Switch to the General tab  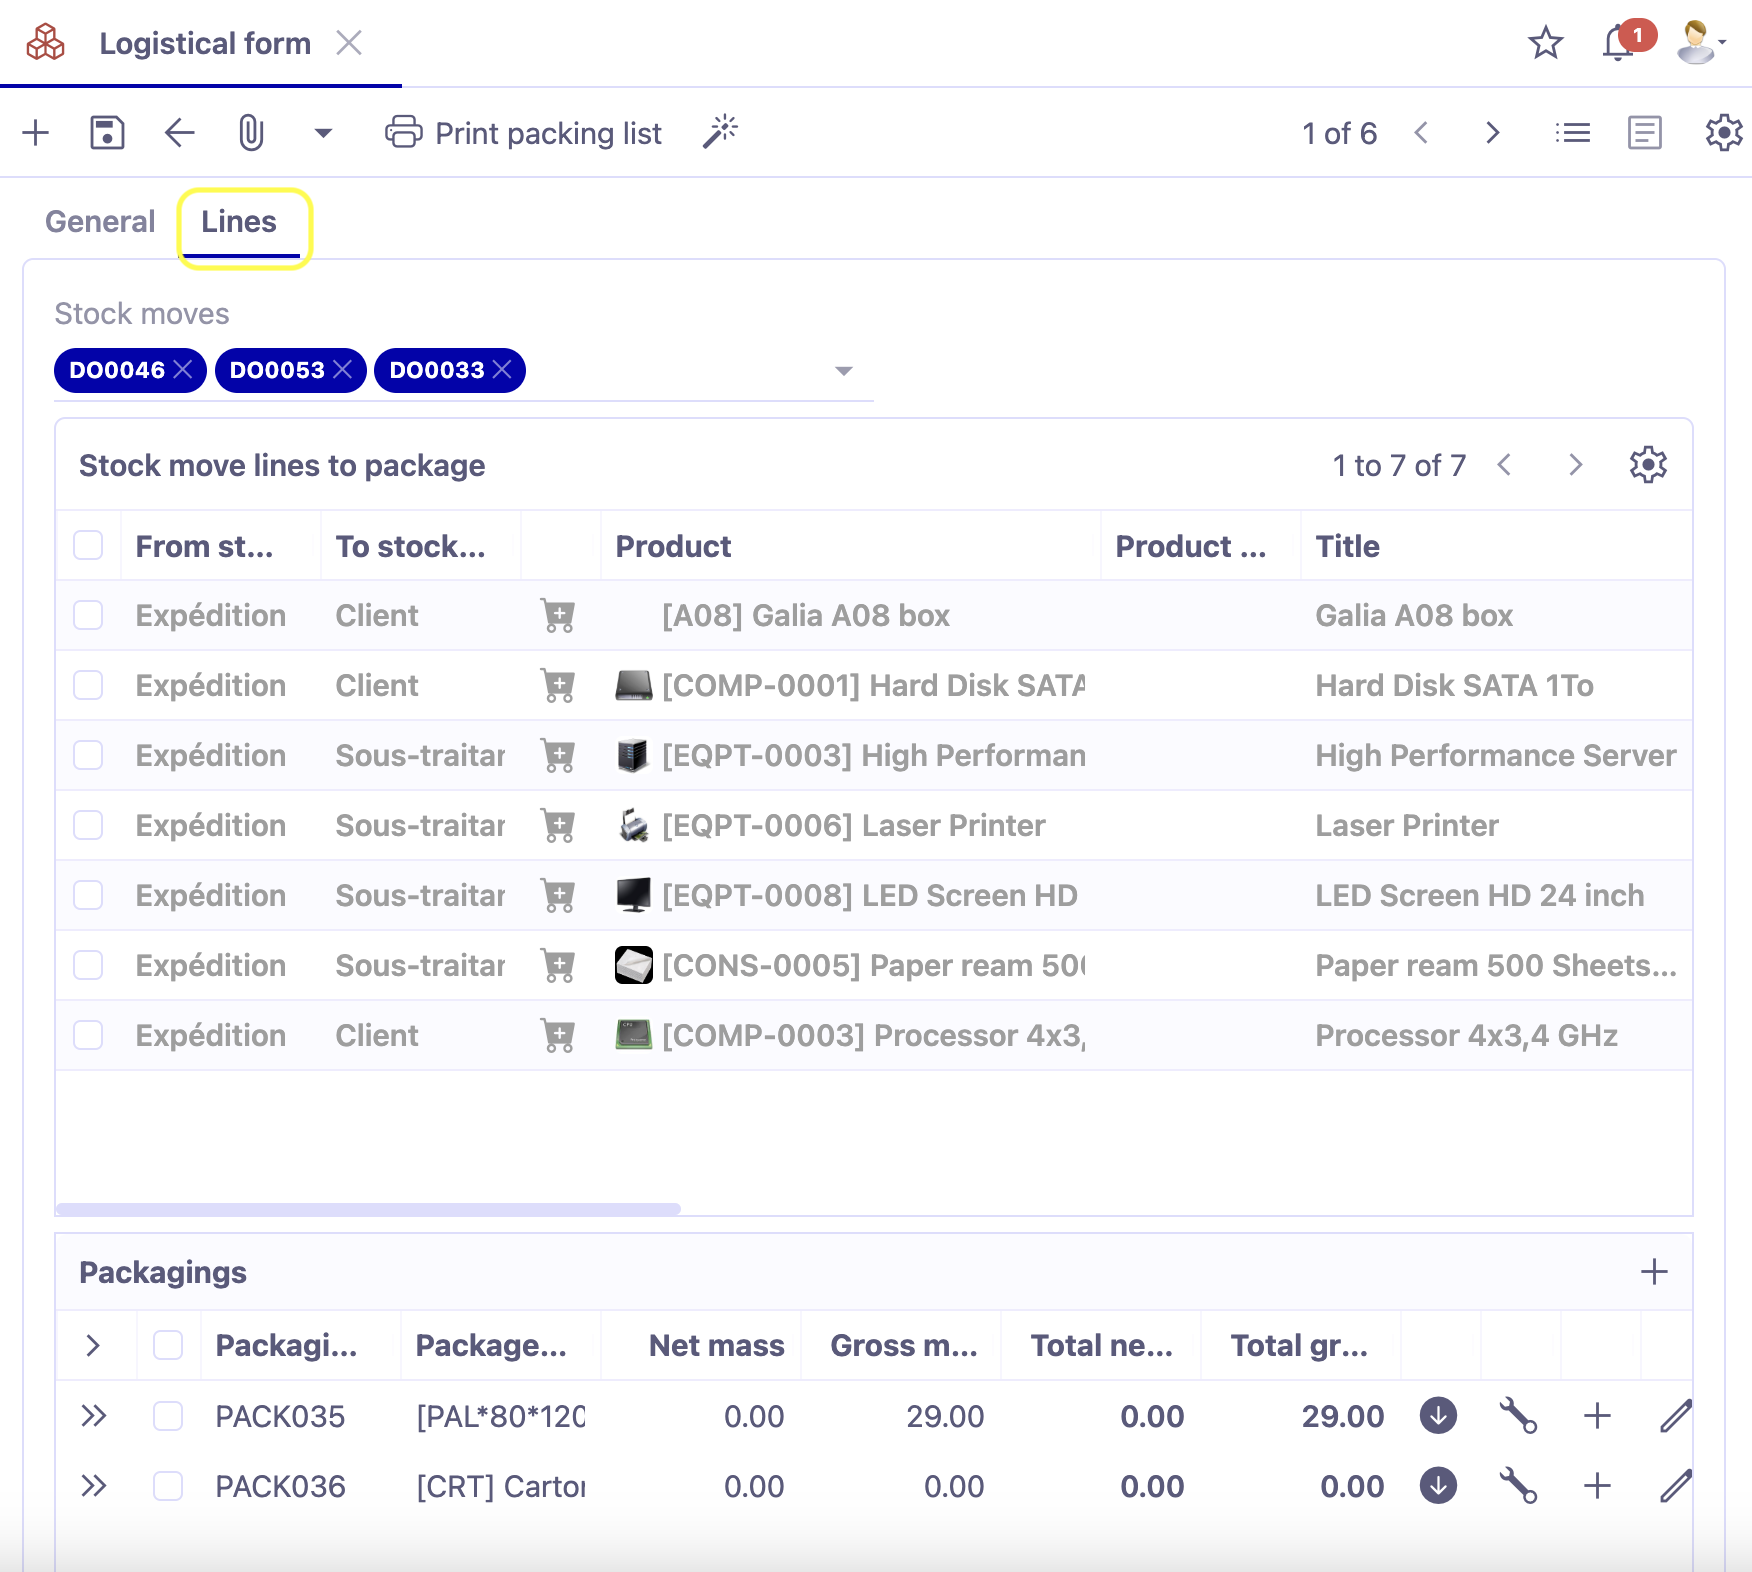coord(99,221)
